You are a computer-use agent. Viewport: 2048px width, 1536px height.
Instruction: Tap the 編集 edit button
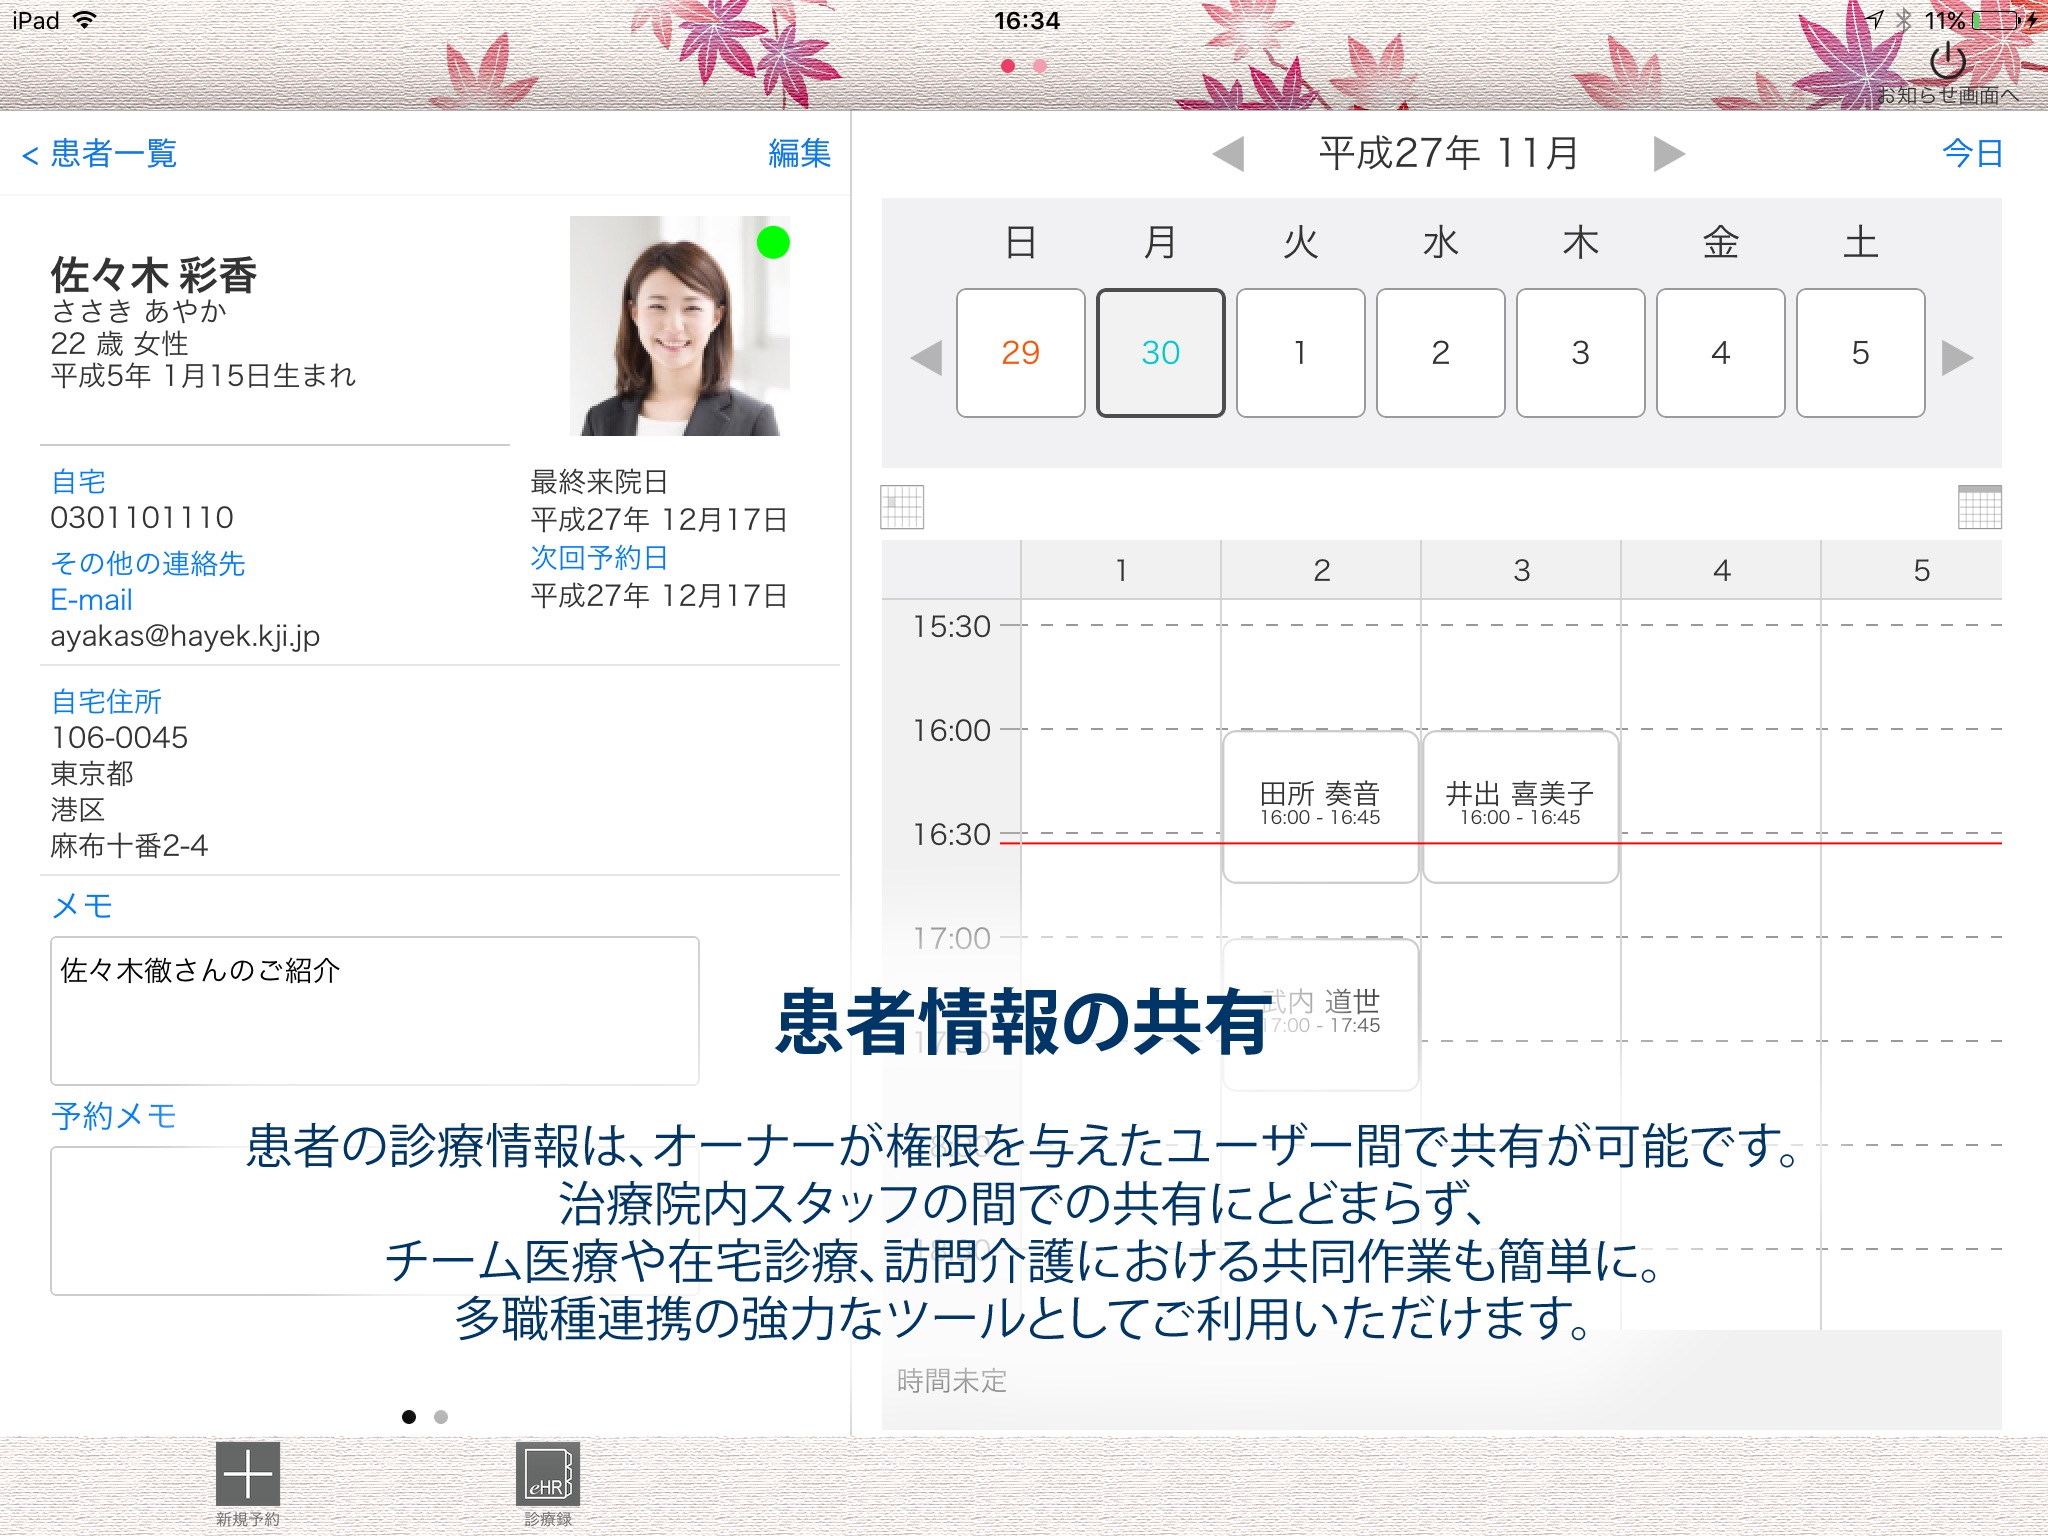pyautogui.click(x=799, y=153)
